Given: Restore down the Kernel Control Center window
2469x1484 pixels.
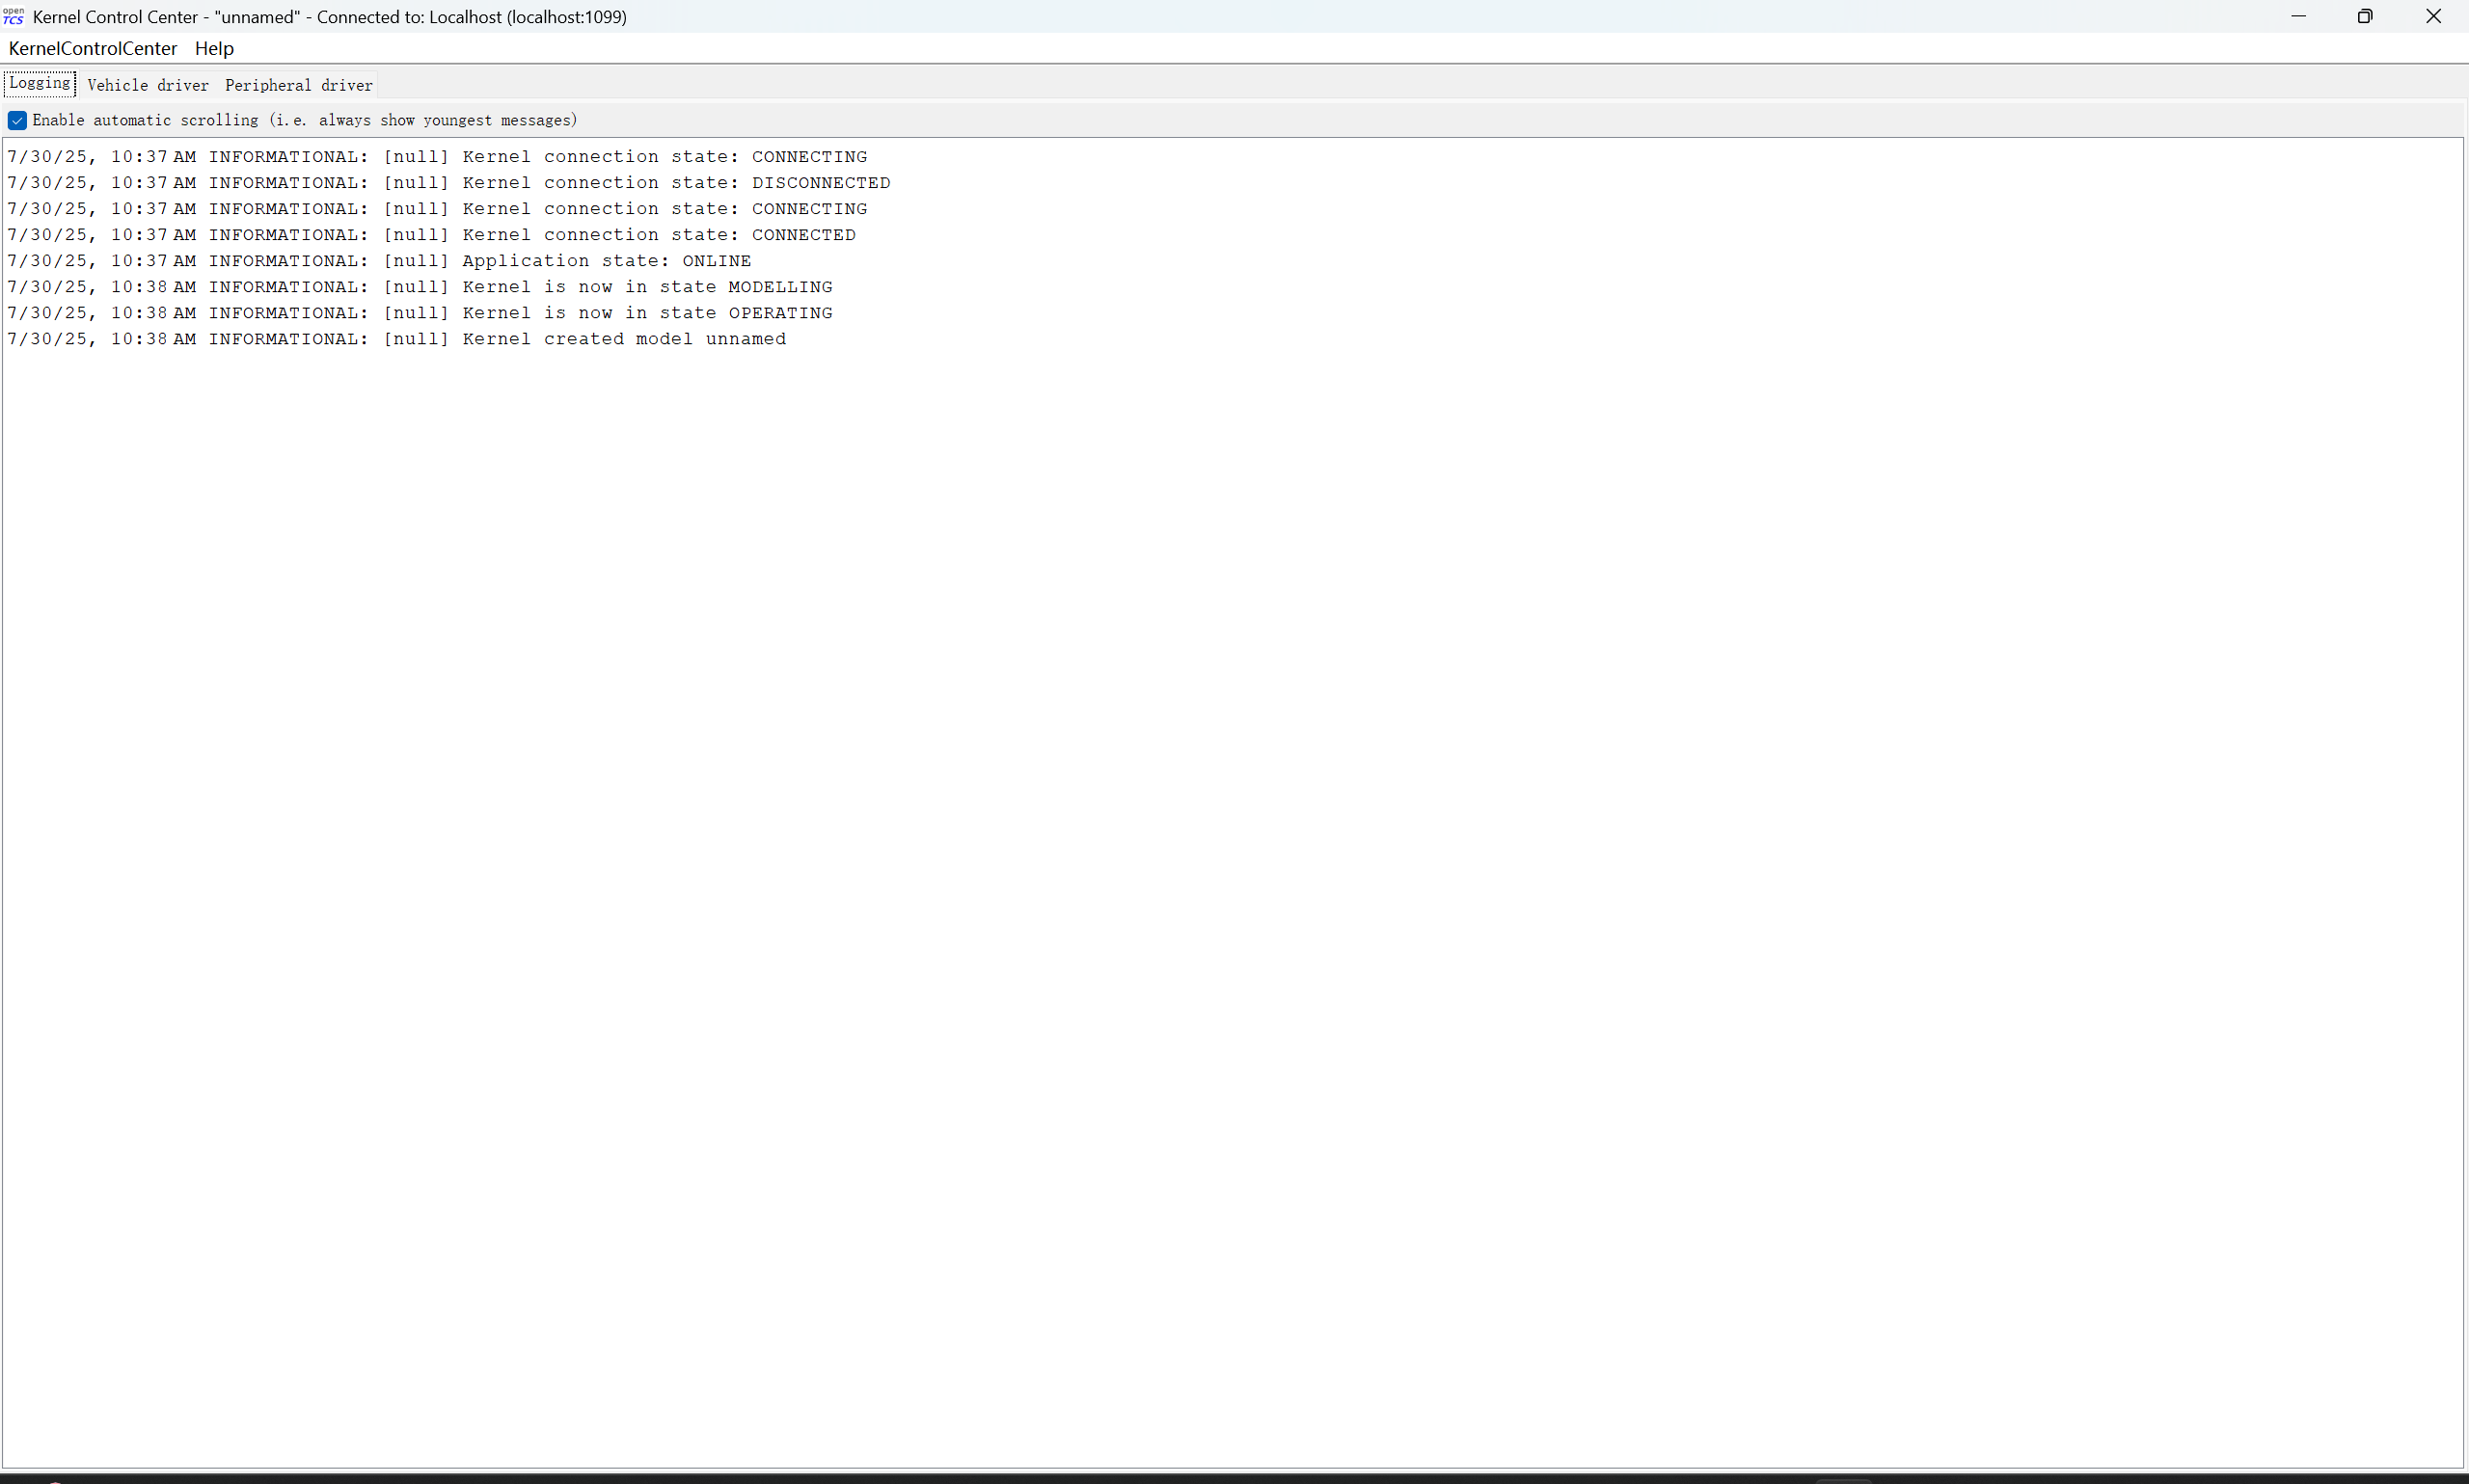Looking at the screenshot, I should click(x=2365, y=16).
